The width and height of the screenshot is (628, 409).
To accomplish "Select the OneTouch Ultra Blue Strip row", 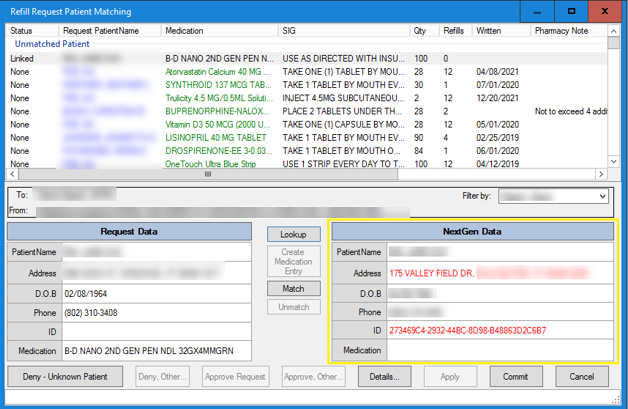I will 307,163.
